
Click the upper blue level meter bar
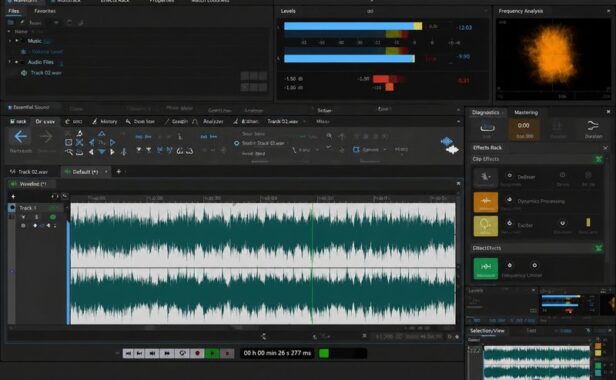pyautogui.click(x=353, y=26)
